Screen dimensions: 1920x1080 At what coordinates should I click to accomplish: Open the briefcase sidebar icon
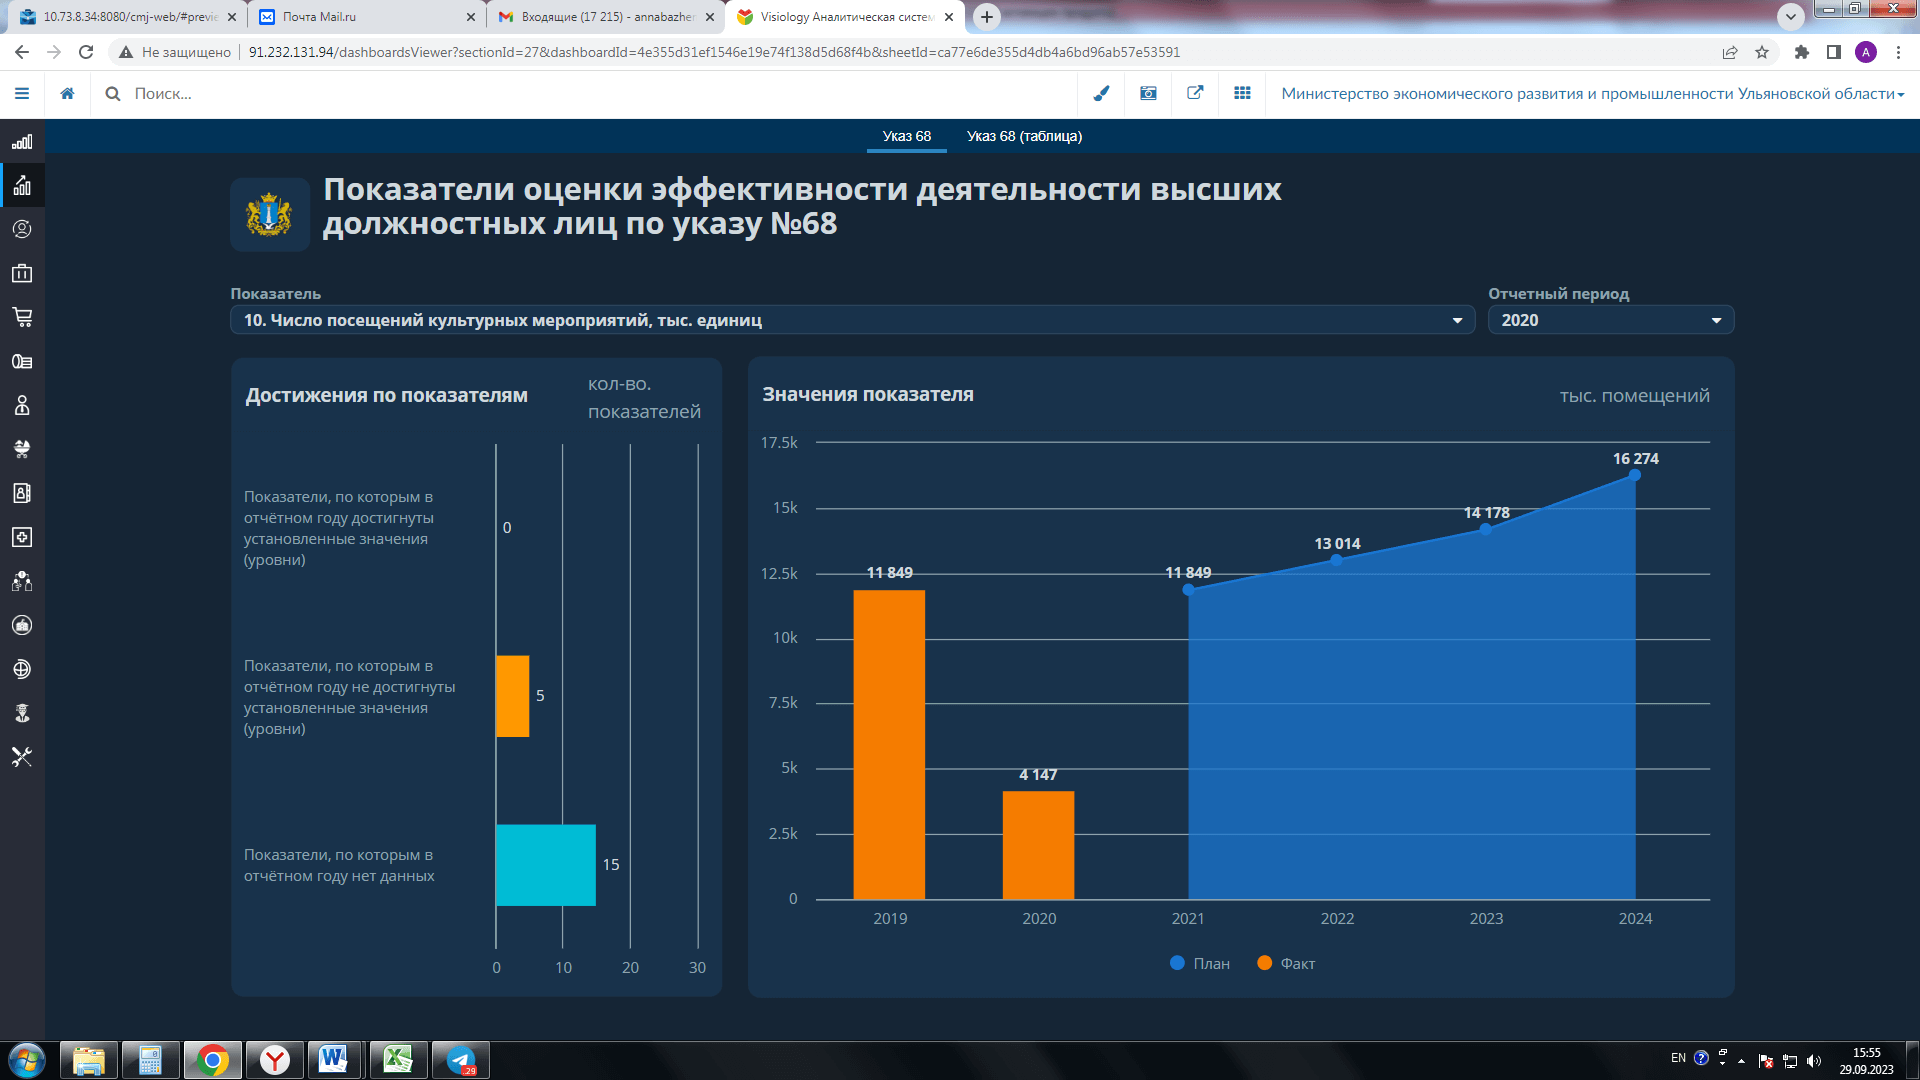pos(22,273)
